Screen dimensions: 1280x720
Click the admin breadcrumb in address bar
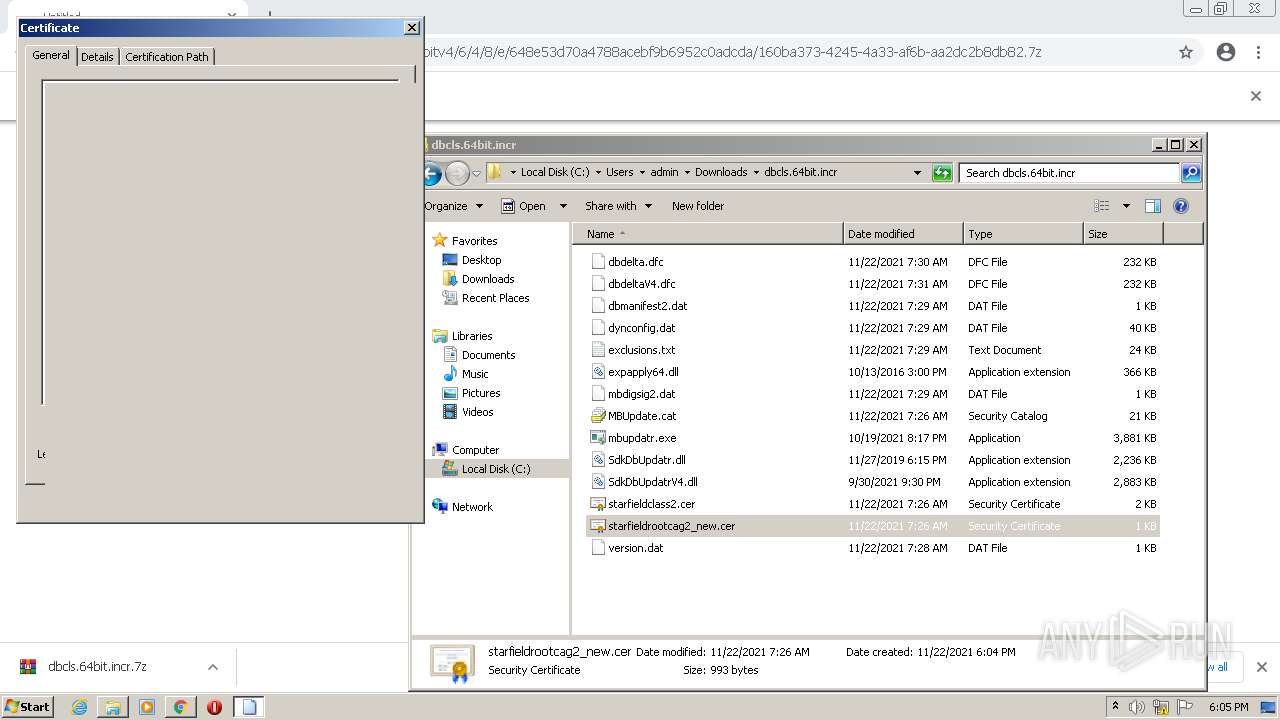664,172
